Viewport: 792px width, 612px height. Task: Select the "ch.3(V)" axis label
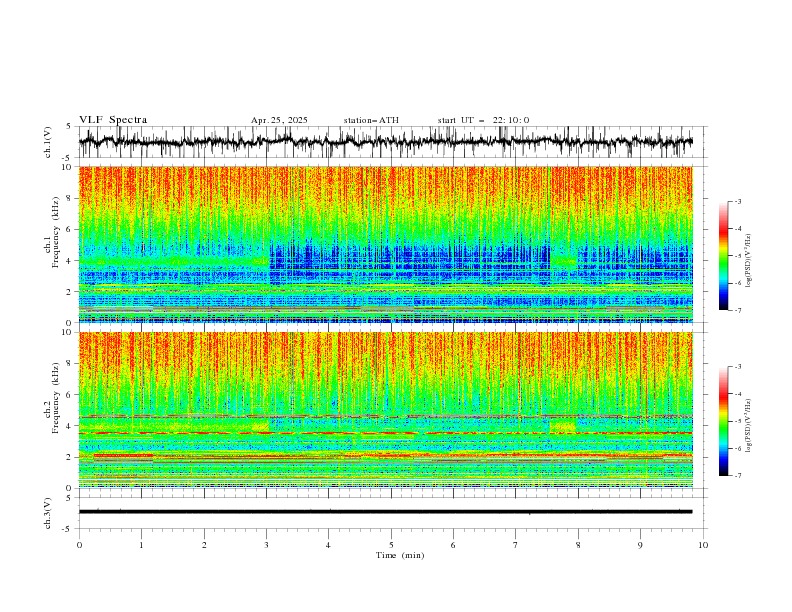(x=48, y=513)
